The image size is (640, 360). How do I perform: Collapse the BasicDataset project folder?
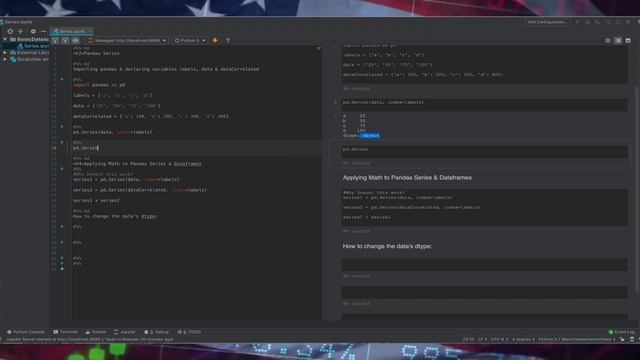click(x=5, y=39)
